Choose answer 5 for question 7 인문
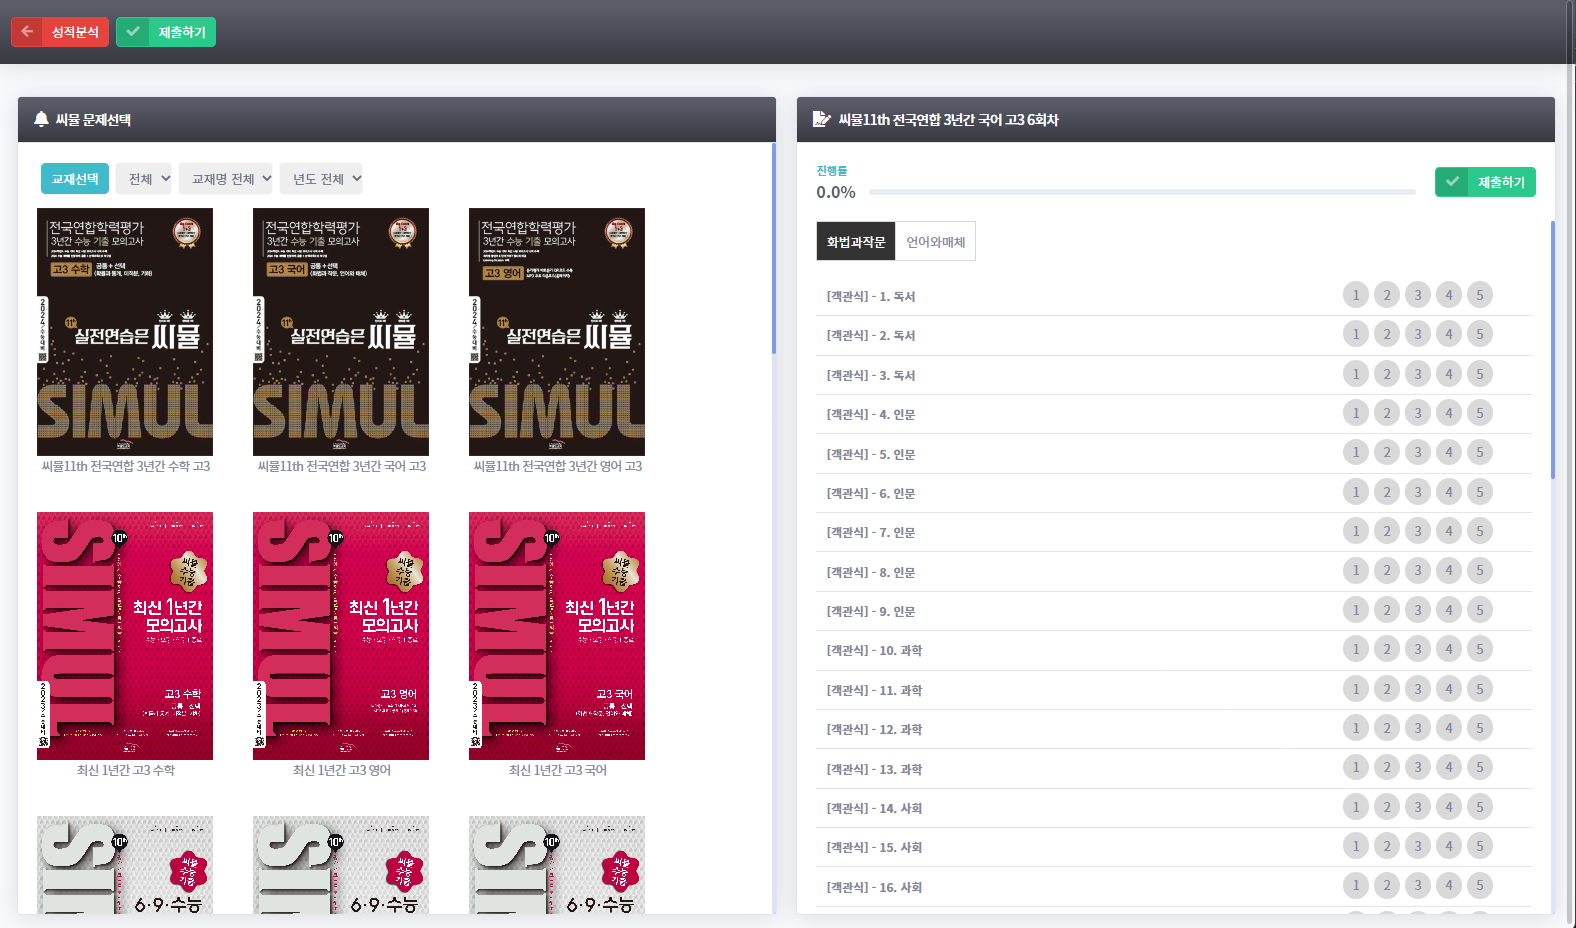This screenshot has width=1576, height=928. [1480, 531]
